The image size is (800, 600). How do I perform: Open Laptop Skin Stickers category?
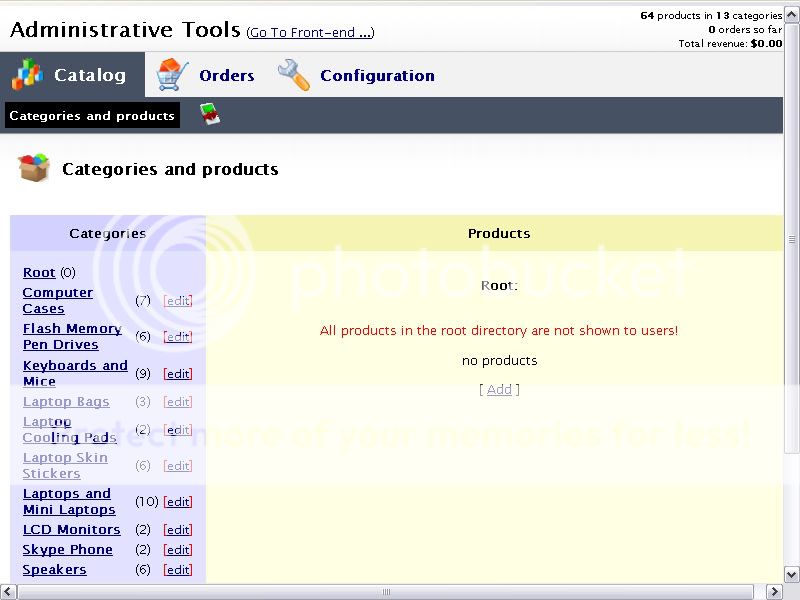pos(65,465)
